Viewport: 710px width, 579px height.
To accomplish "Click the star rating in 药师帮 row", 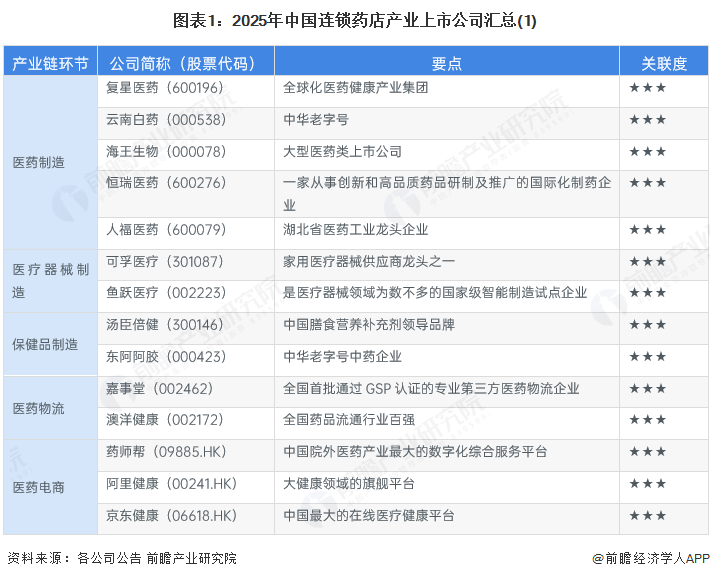I will pyautogui.click(x=648, y=452).
